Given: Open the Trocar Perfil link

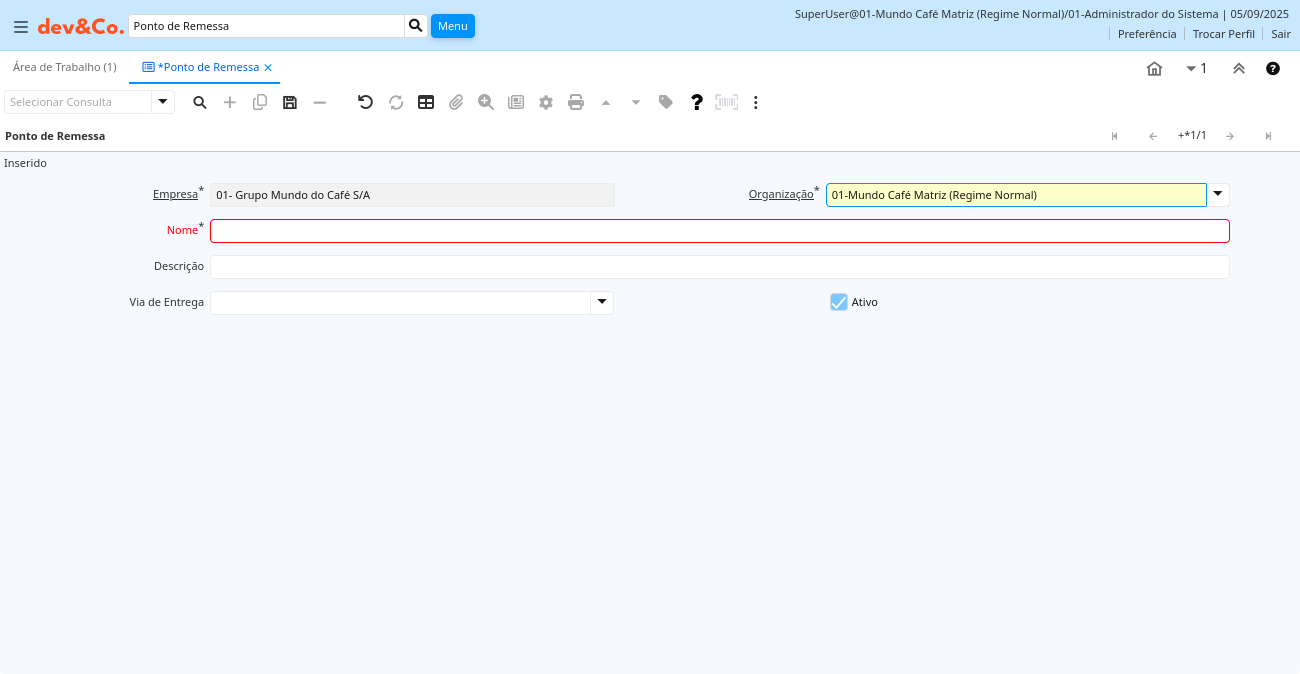Looking at the screenshot, I should (x=1223, y=34).
